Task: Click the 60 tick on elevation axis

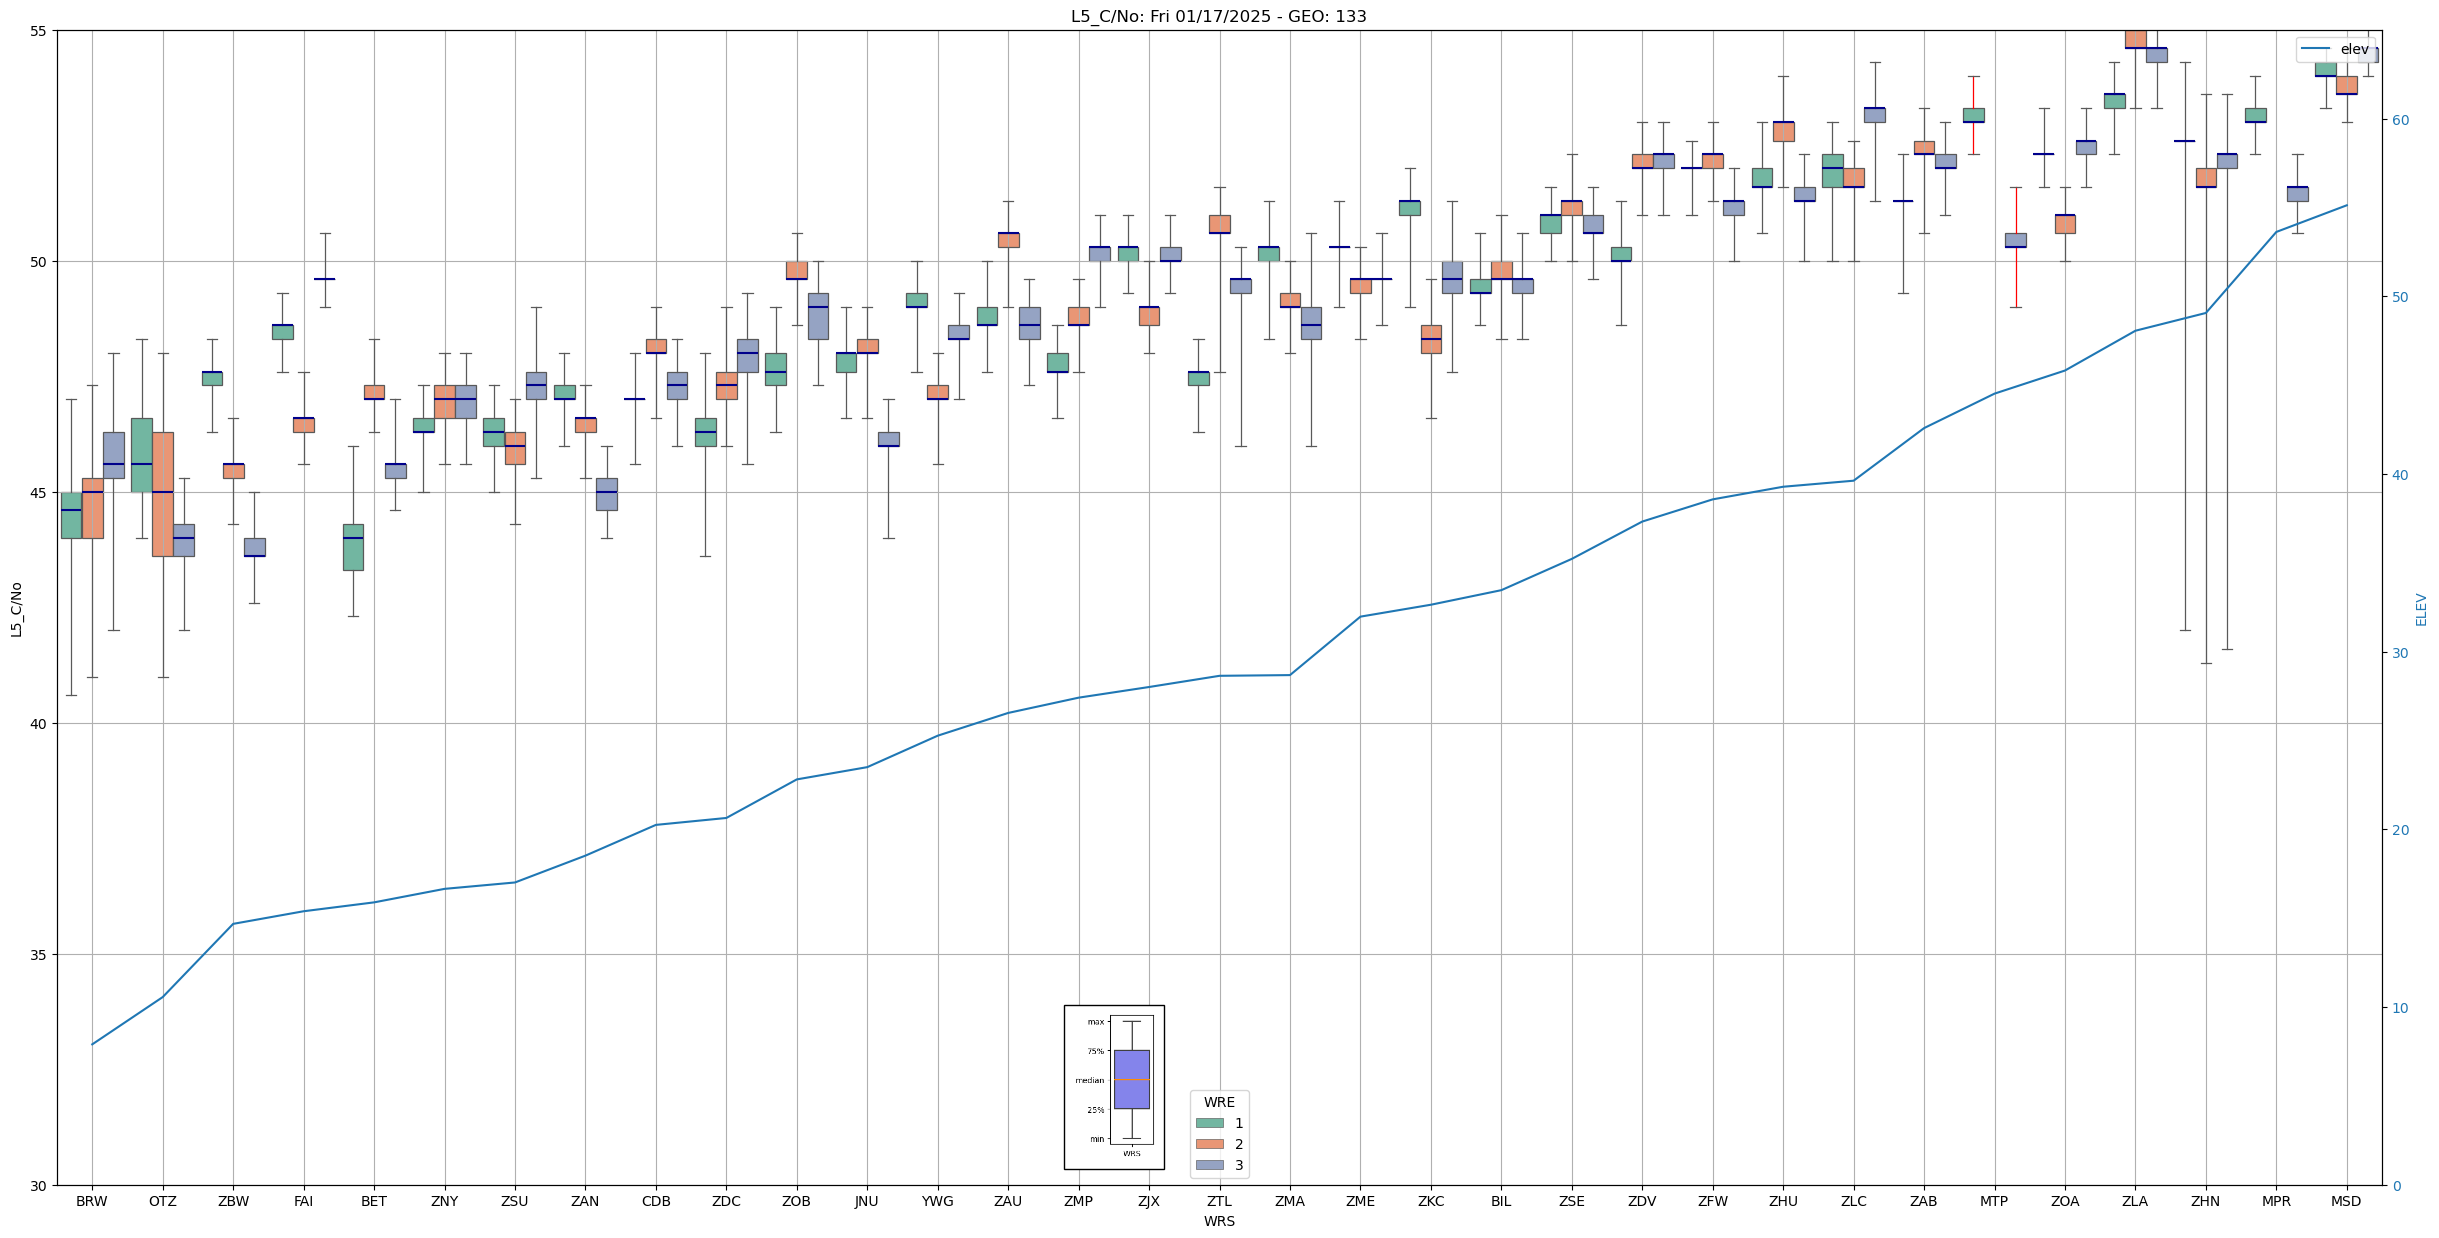Action: 2399,120
